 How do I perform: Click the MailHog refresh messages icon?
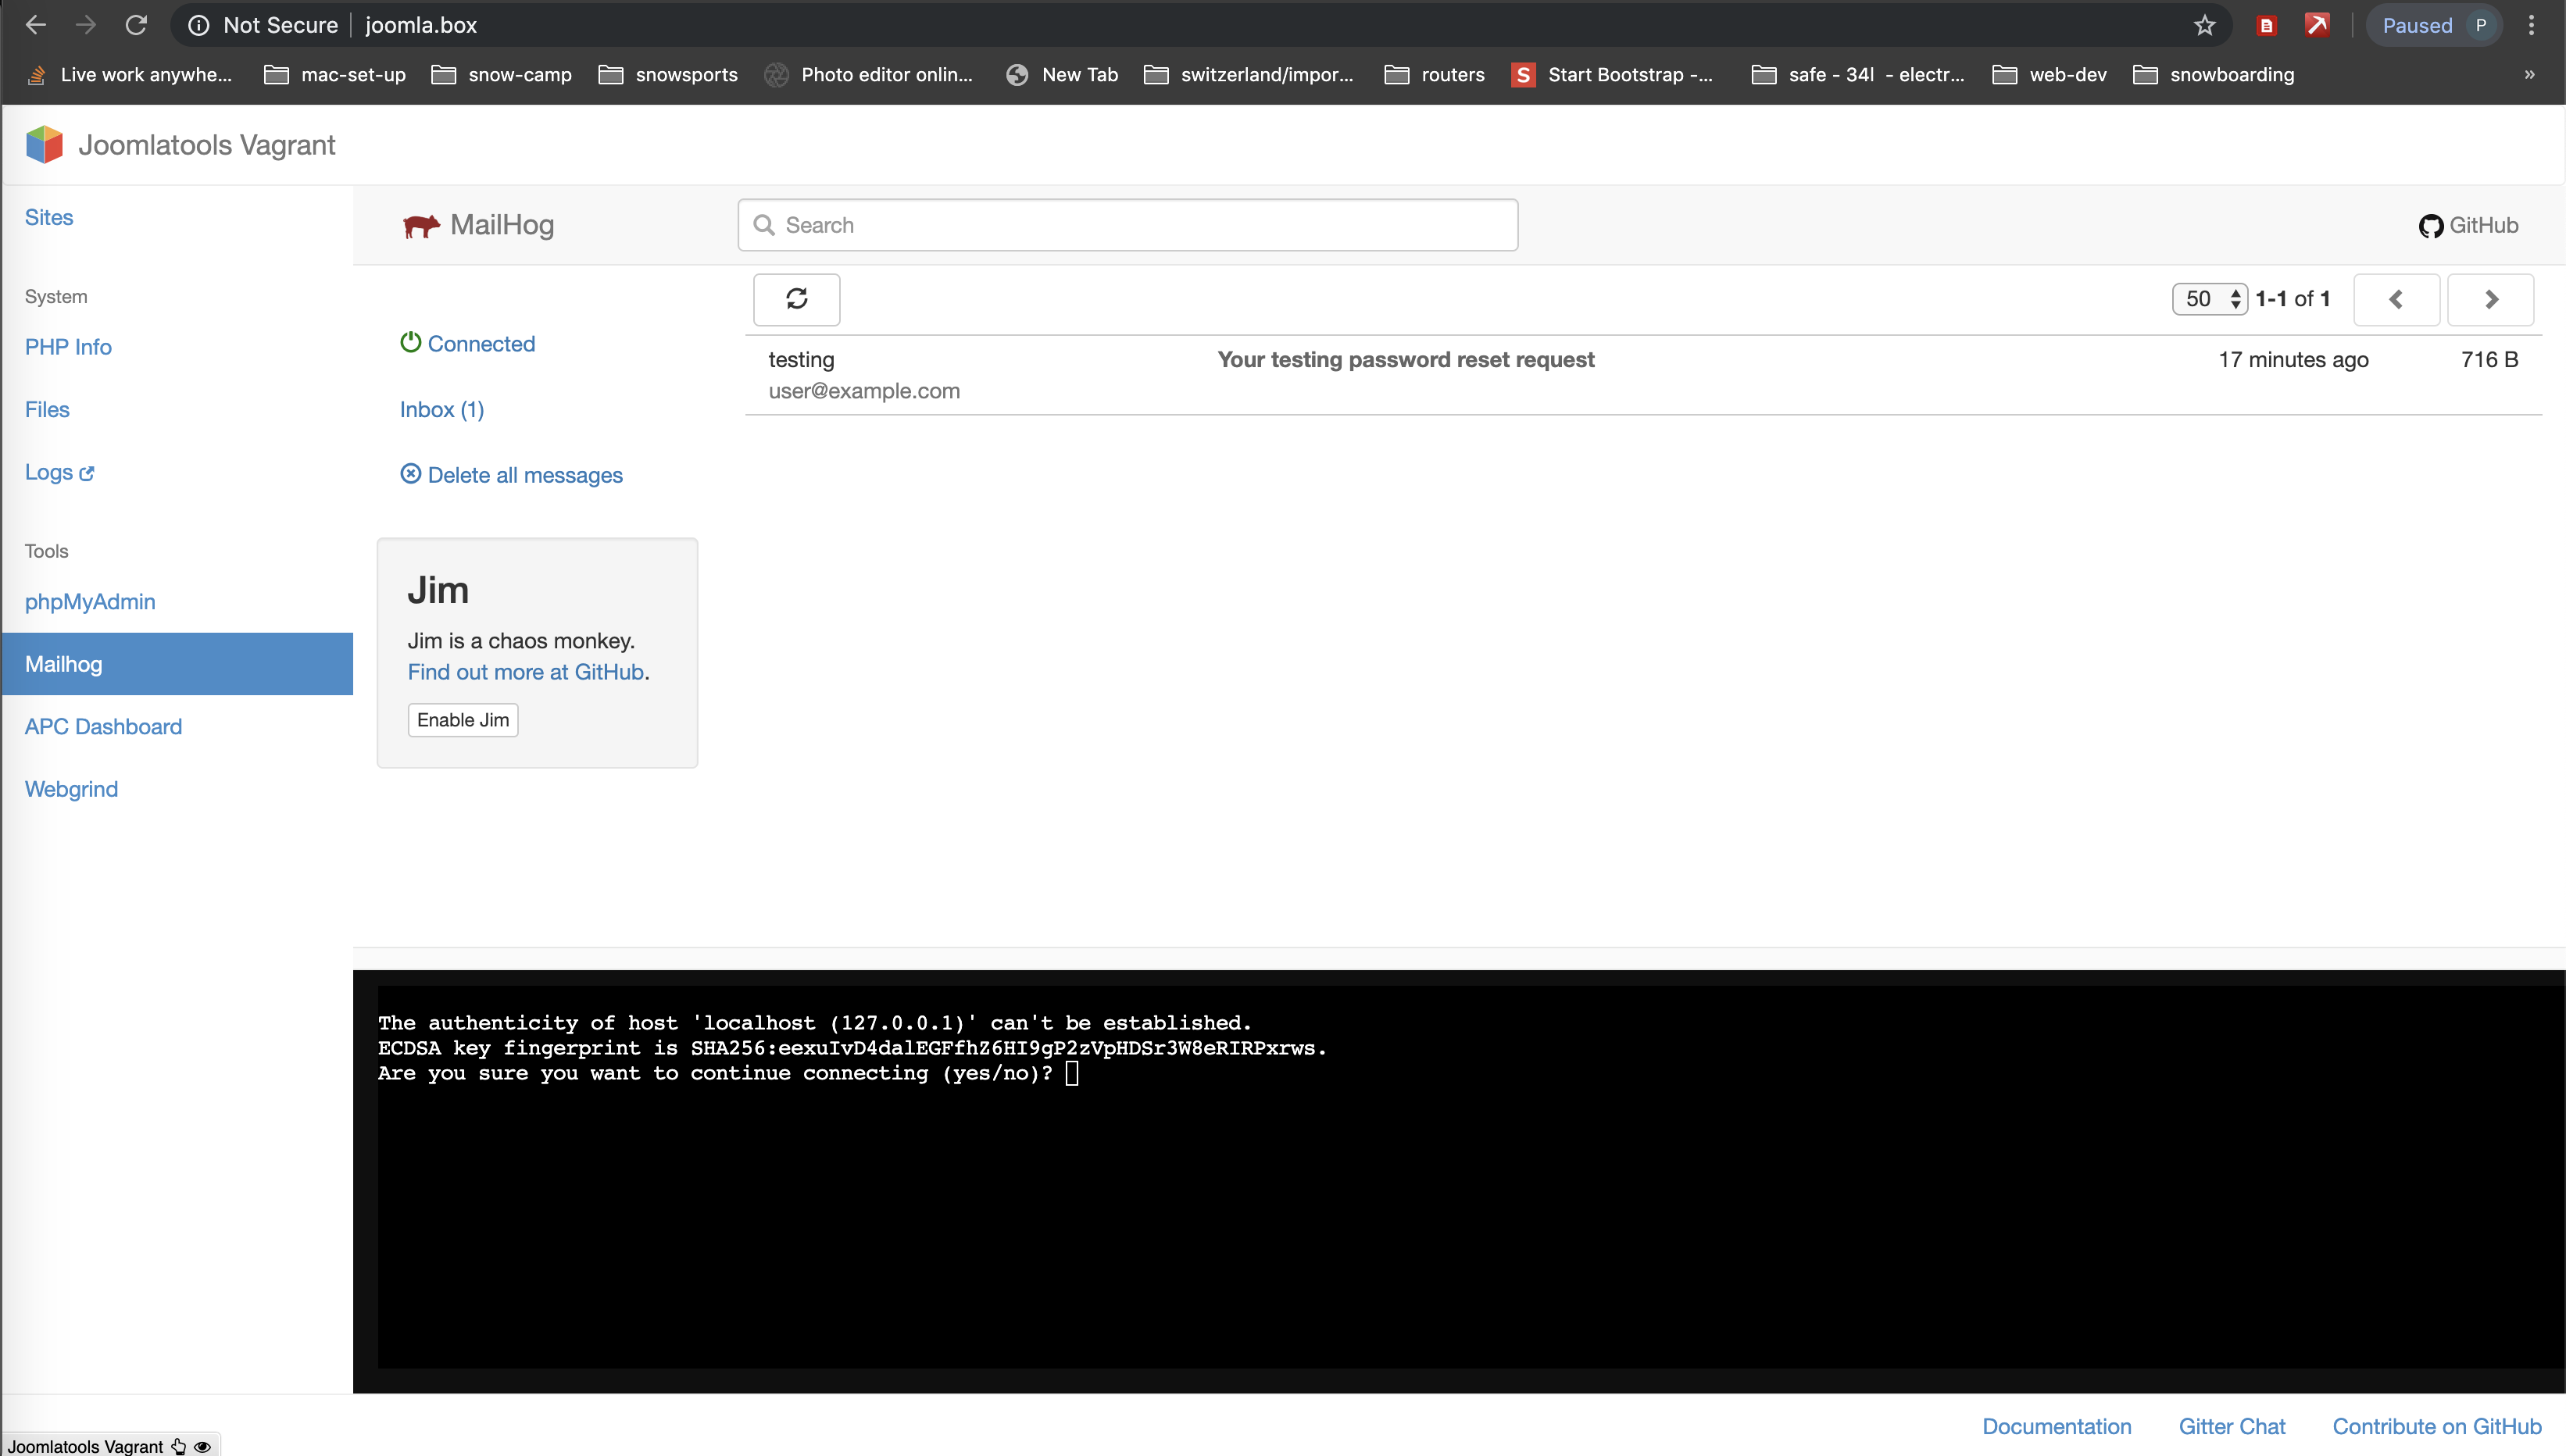point(796,299)
